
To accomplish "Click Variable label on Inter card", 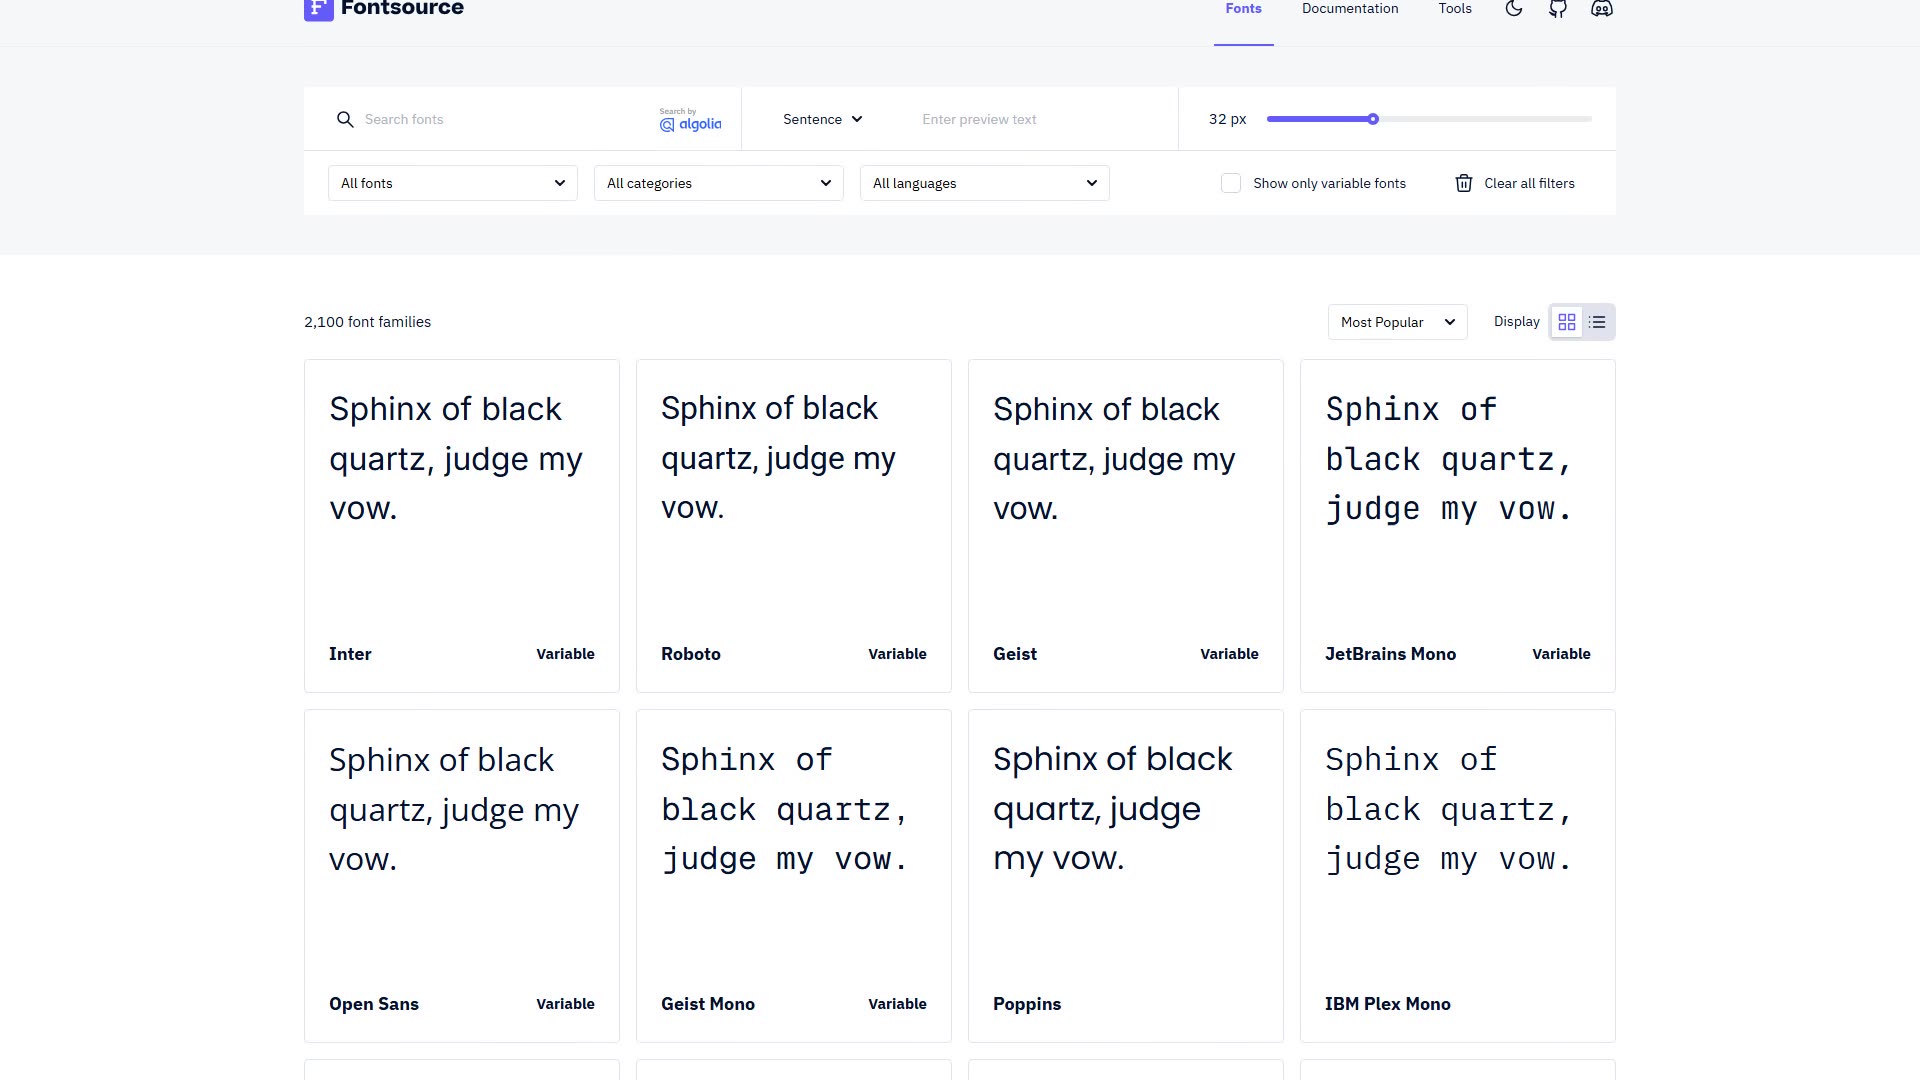I will click(565, 654).
